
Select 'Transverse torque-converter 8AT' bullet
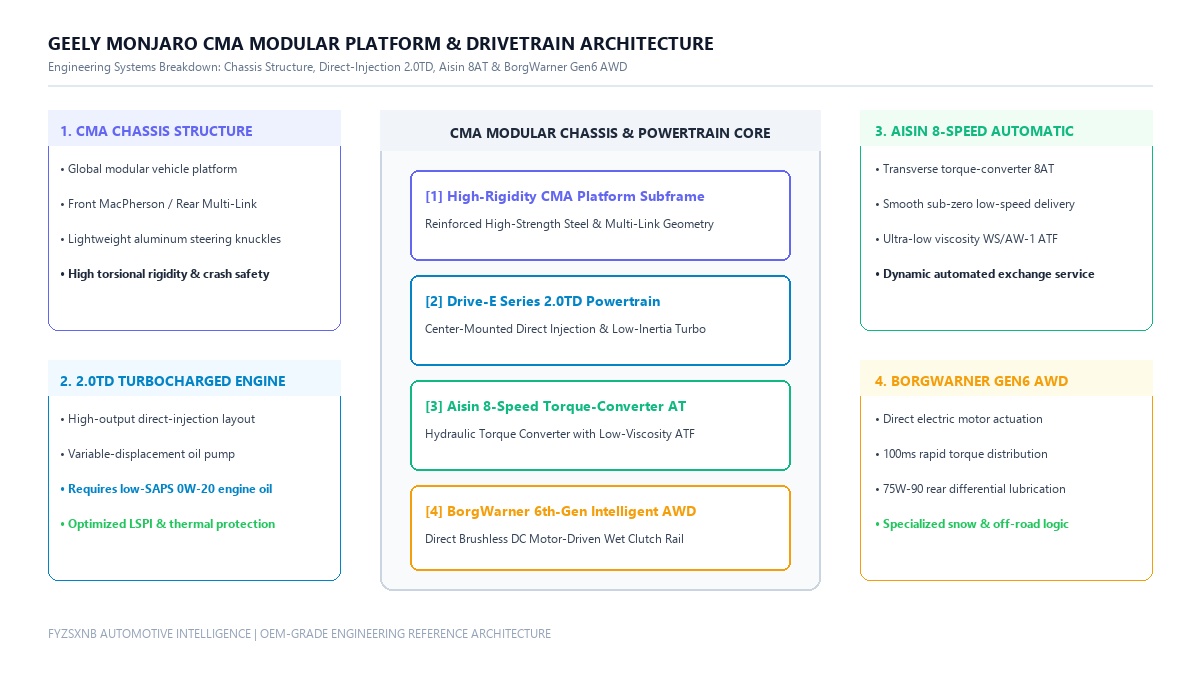coord(964,169)
